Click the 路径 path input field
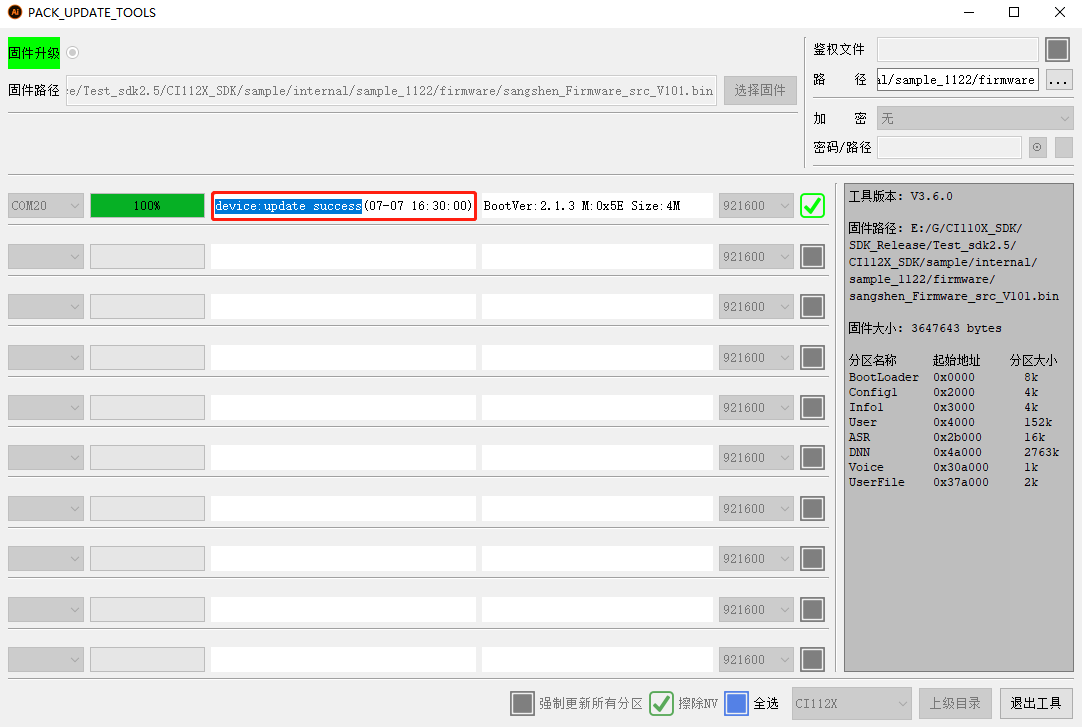1082x727 pixels. point(957,80)
